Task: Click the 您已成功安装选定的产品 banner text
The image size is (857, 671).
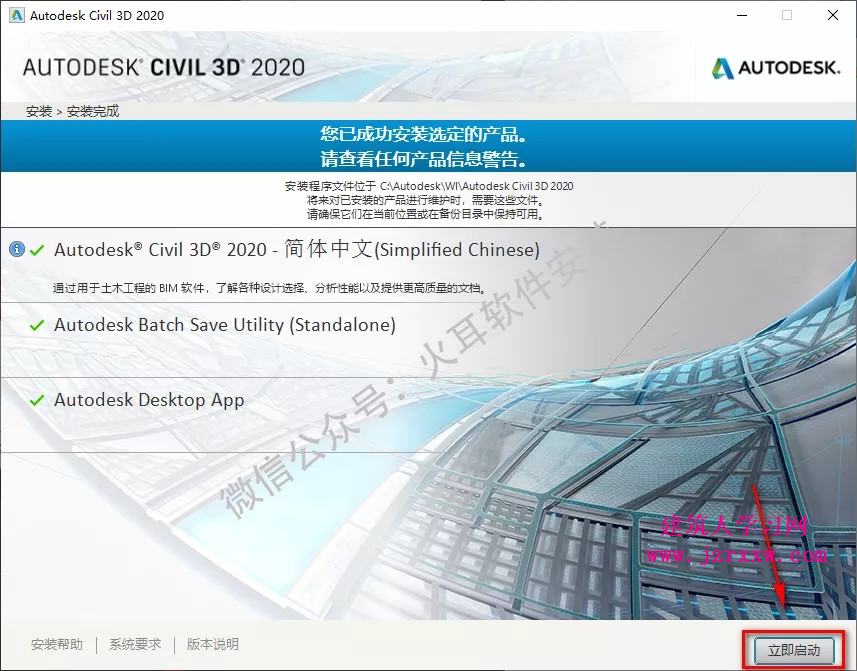Action: [424, 134]
